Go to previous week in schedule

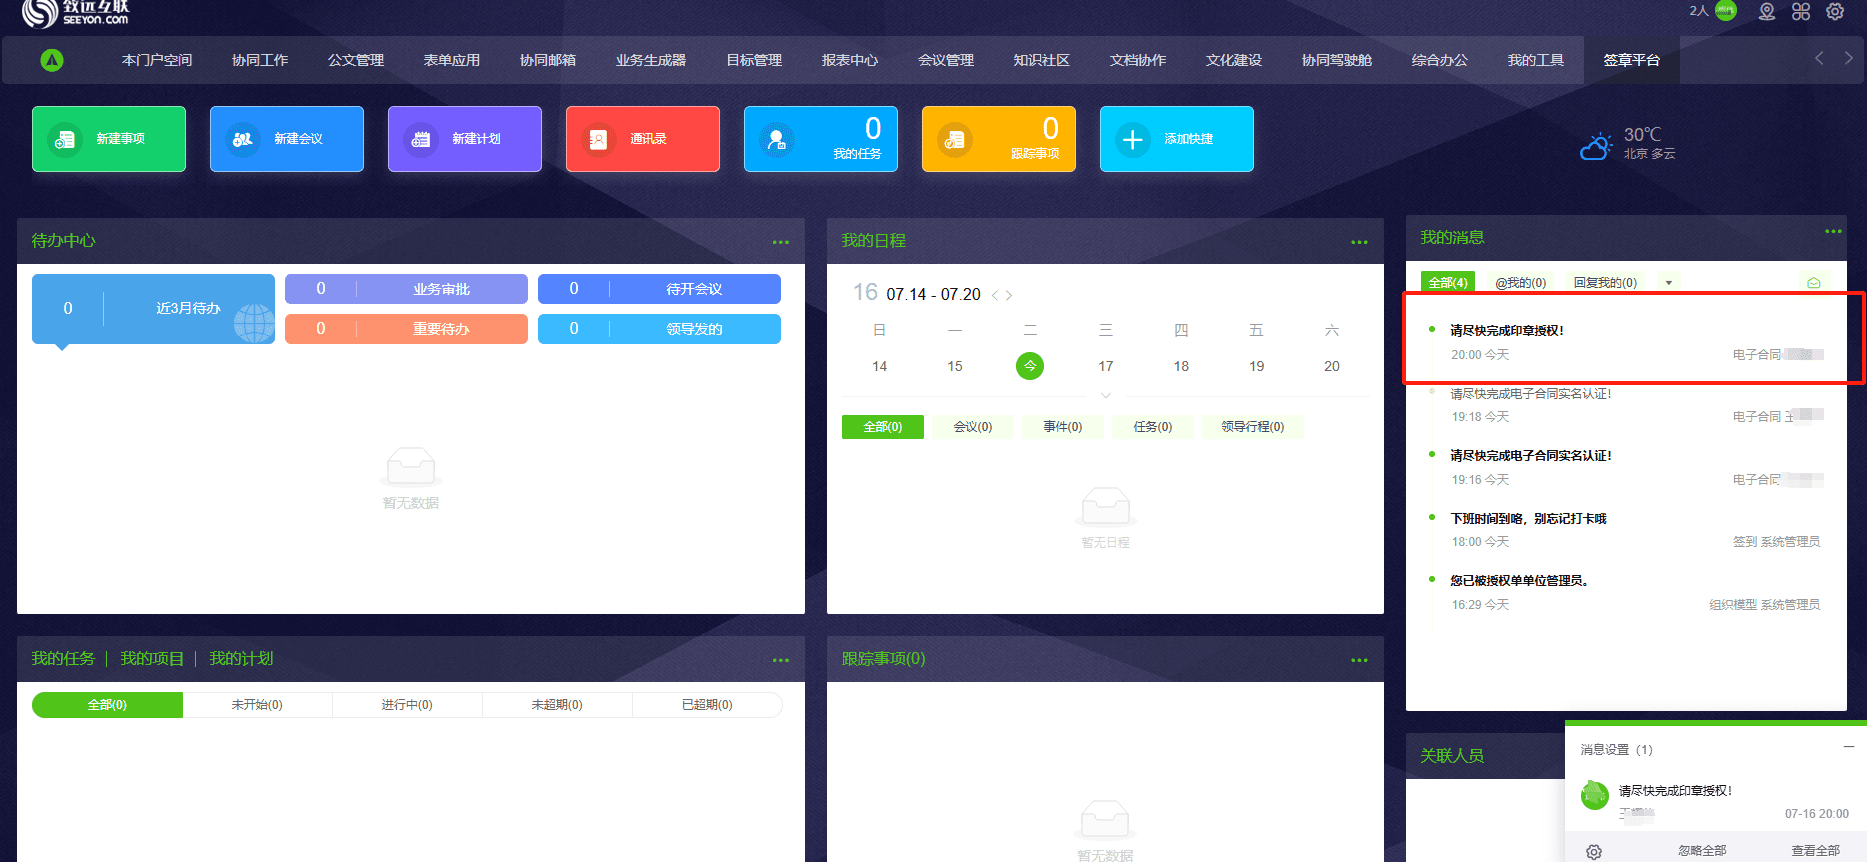point(995,295)
